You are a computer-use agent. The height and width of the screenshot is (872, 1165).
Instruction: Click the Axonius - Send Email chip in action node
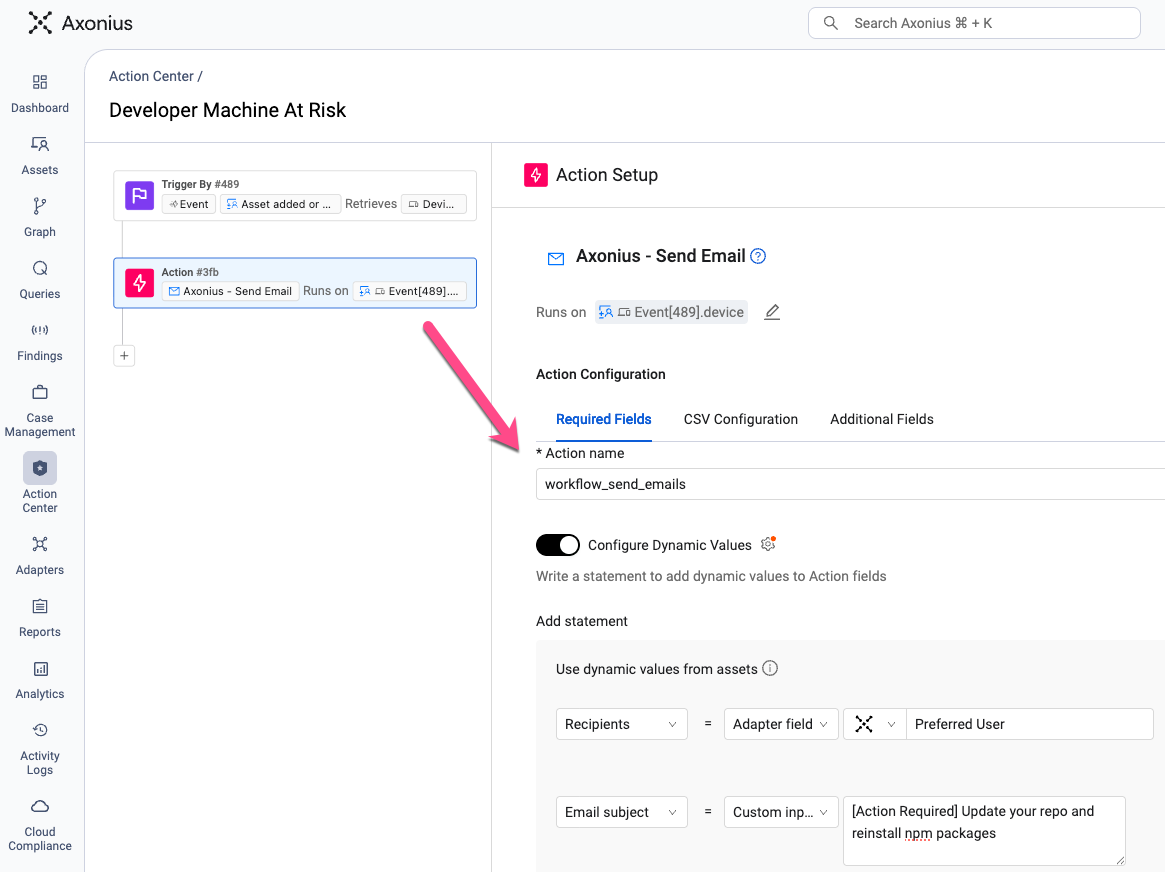(x=230, y=291)
